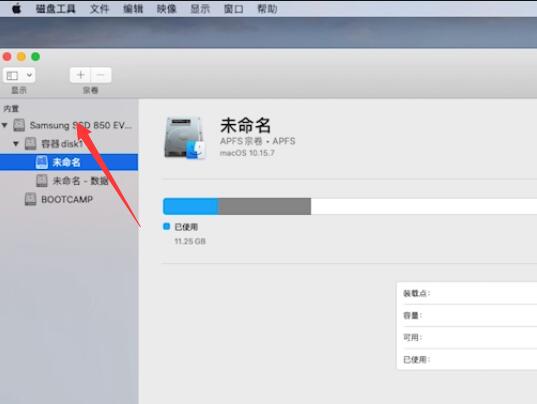
Task: Click the large macOS volume disk icon
Action: (x=185, y=138)
